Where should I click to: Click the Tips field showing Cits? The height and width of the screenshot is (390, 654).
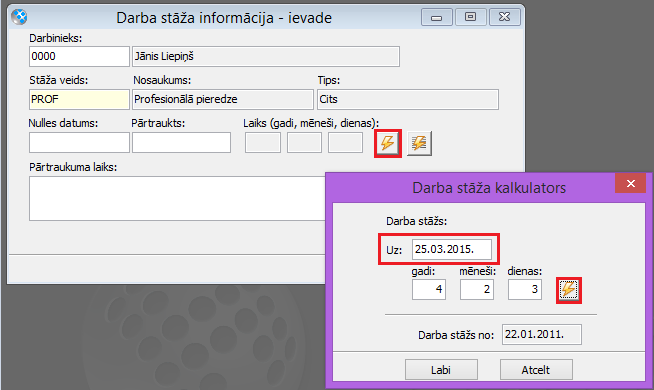coord(408,99)
